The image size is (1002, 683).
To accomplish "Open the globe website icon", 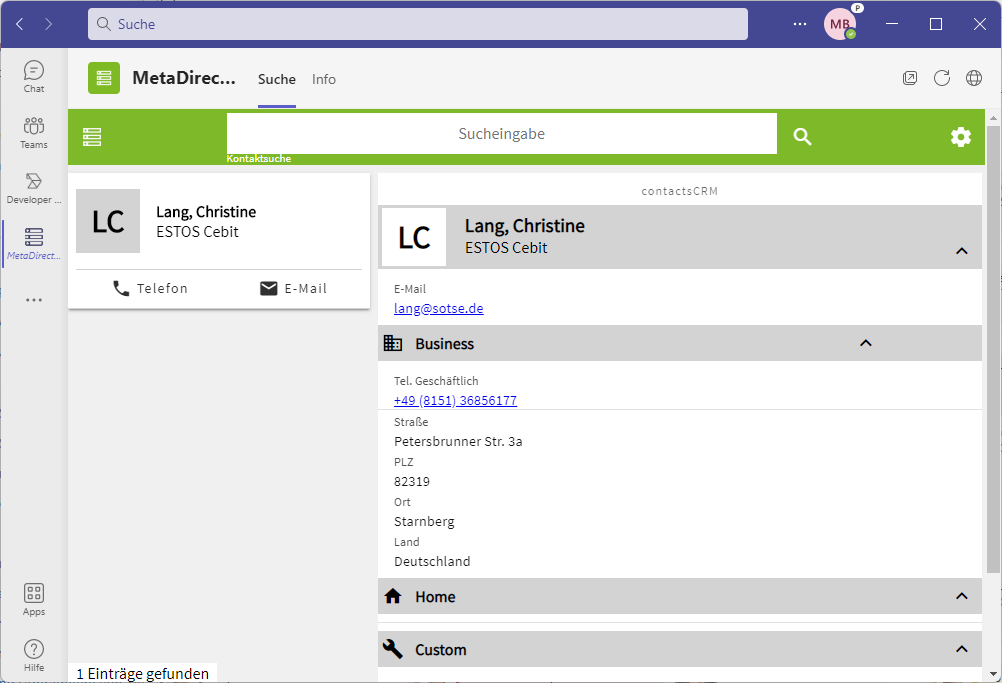I will [973, 78].
